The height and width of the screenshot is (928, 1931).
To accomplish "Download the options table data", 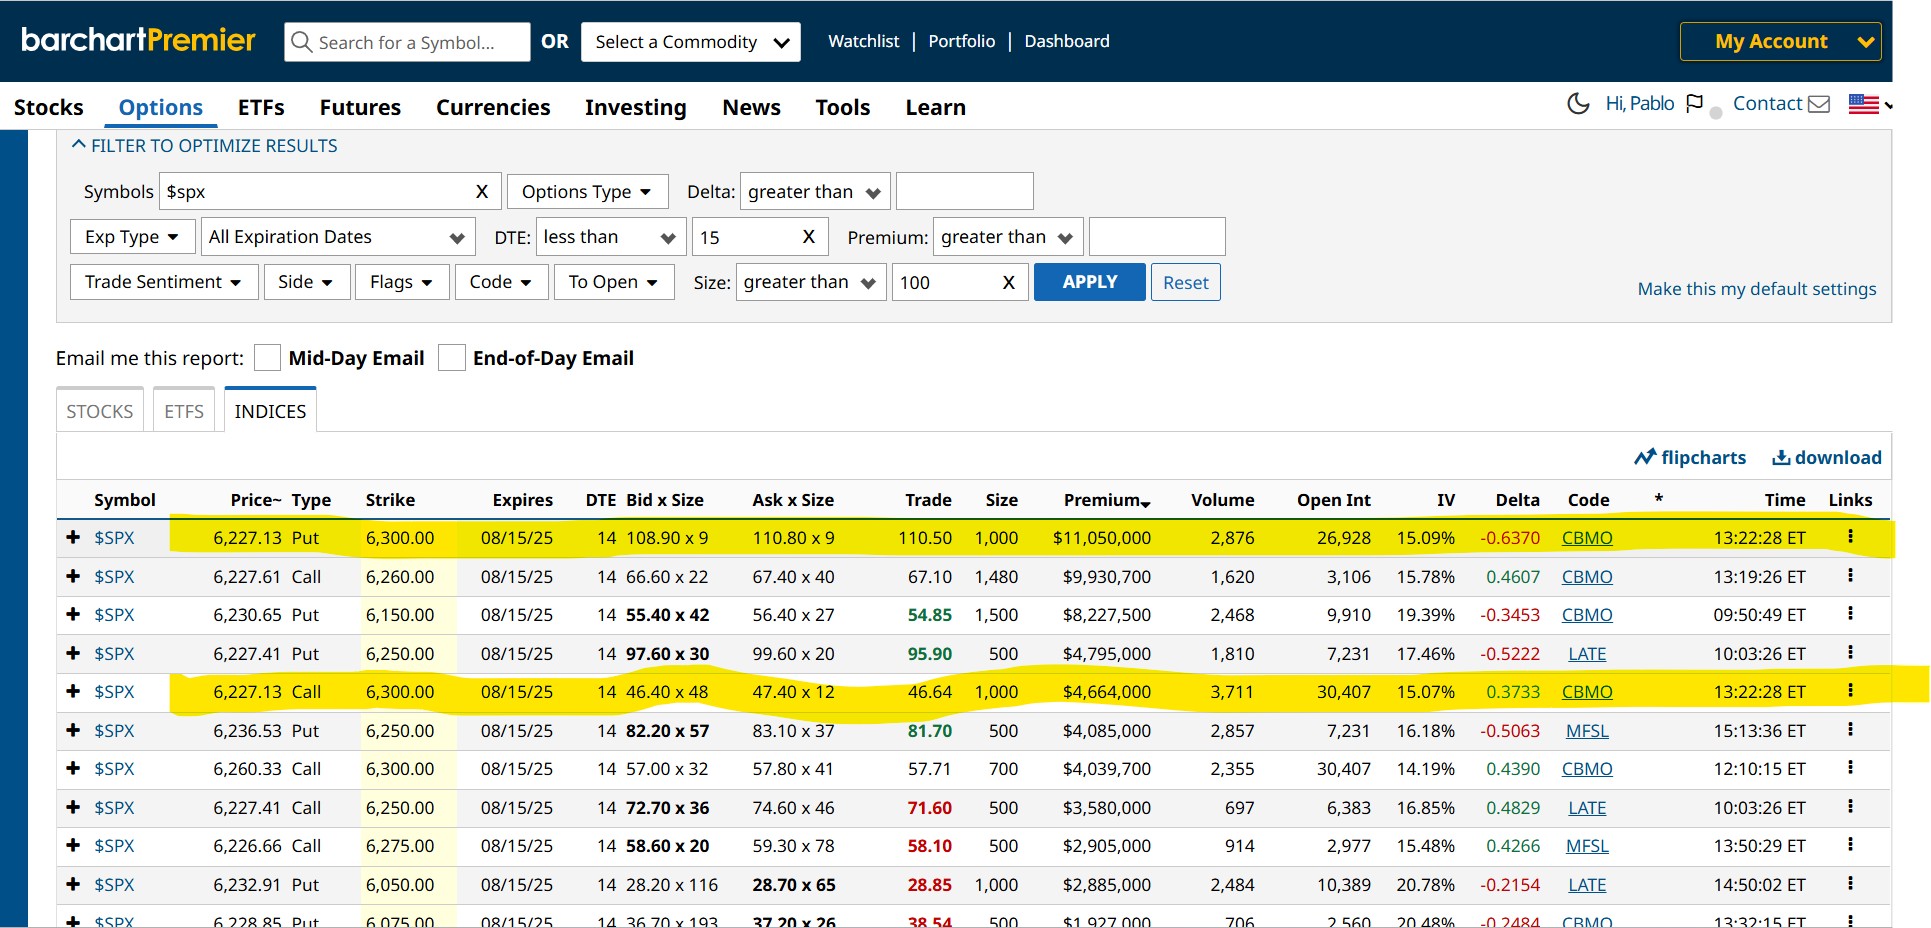I will tap(1826, 457).
